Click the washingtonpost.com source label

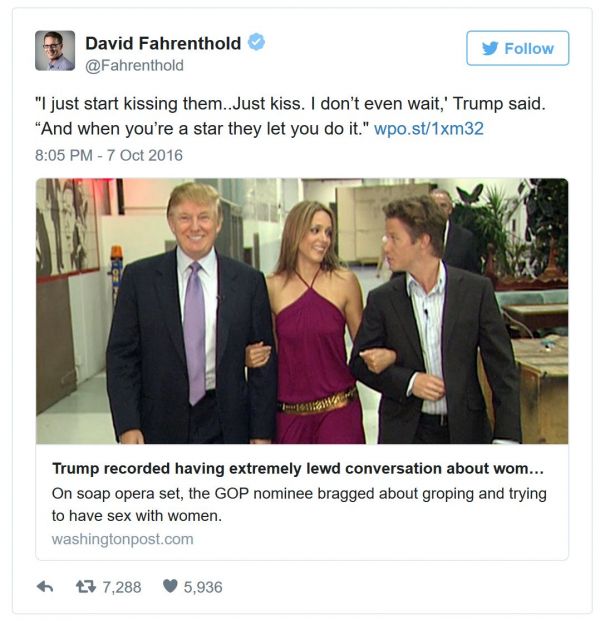click(122, 539)
